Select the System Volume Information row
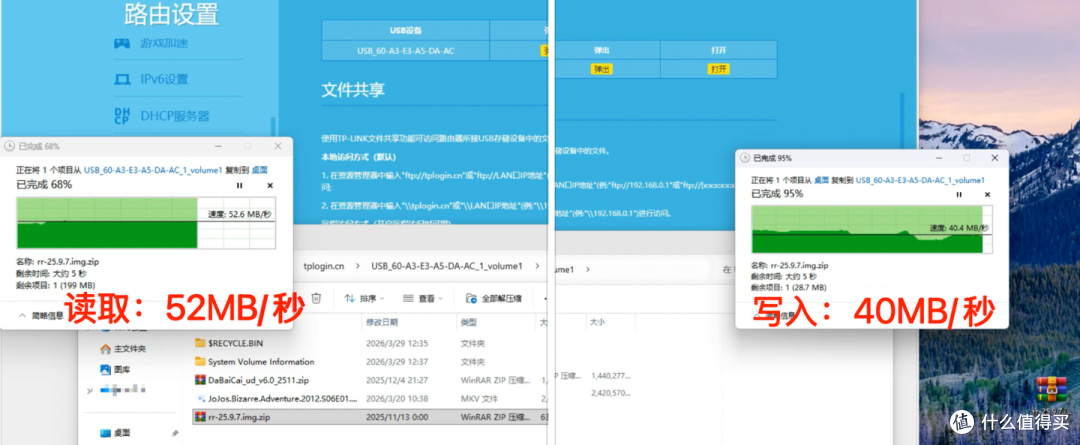Image resolution: width=1080 pixels, height=445 pixels. [x=371, y=362]
